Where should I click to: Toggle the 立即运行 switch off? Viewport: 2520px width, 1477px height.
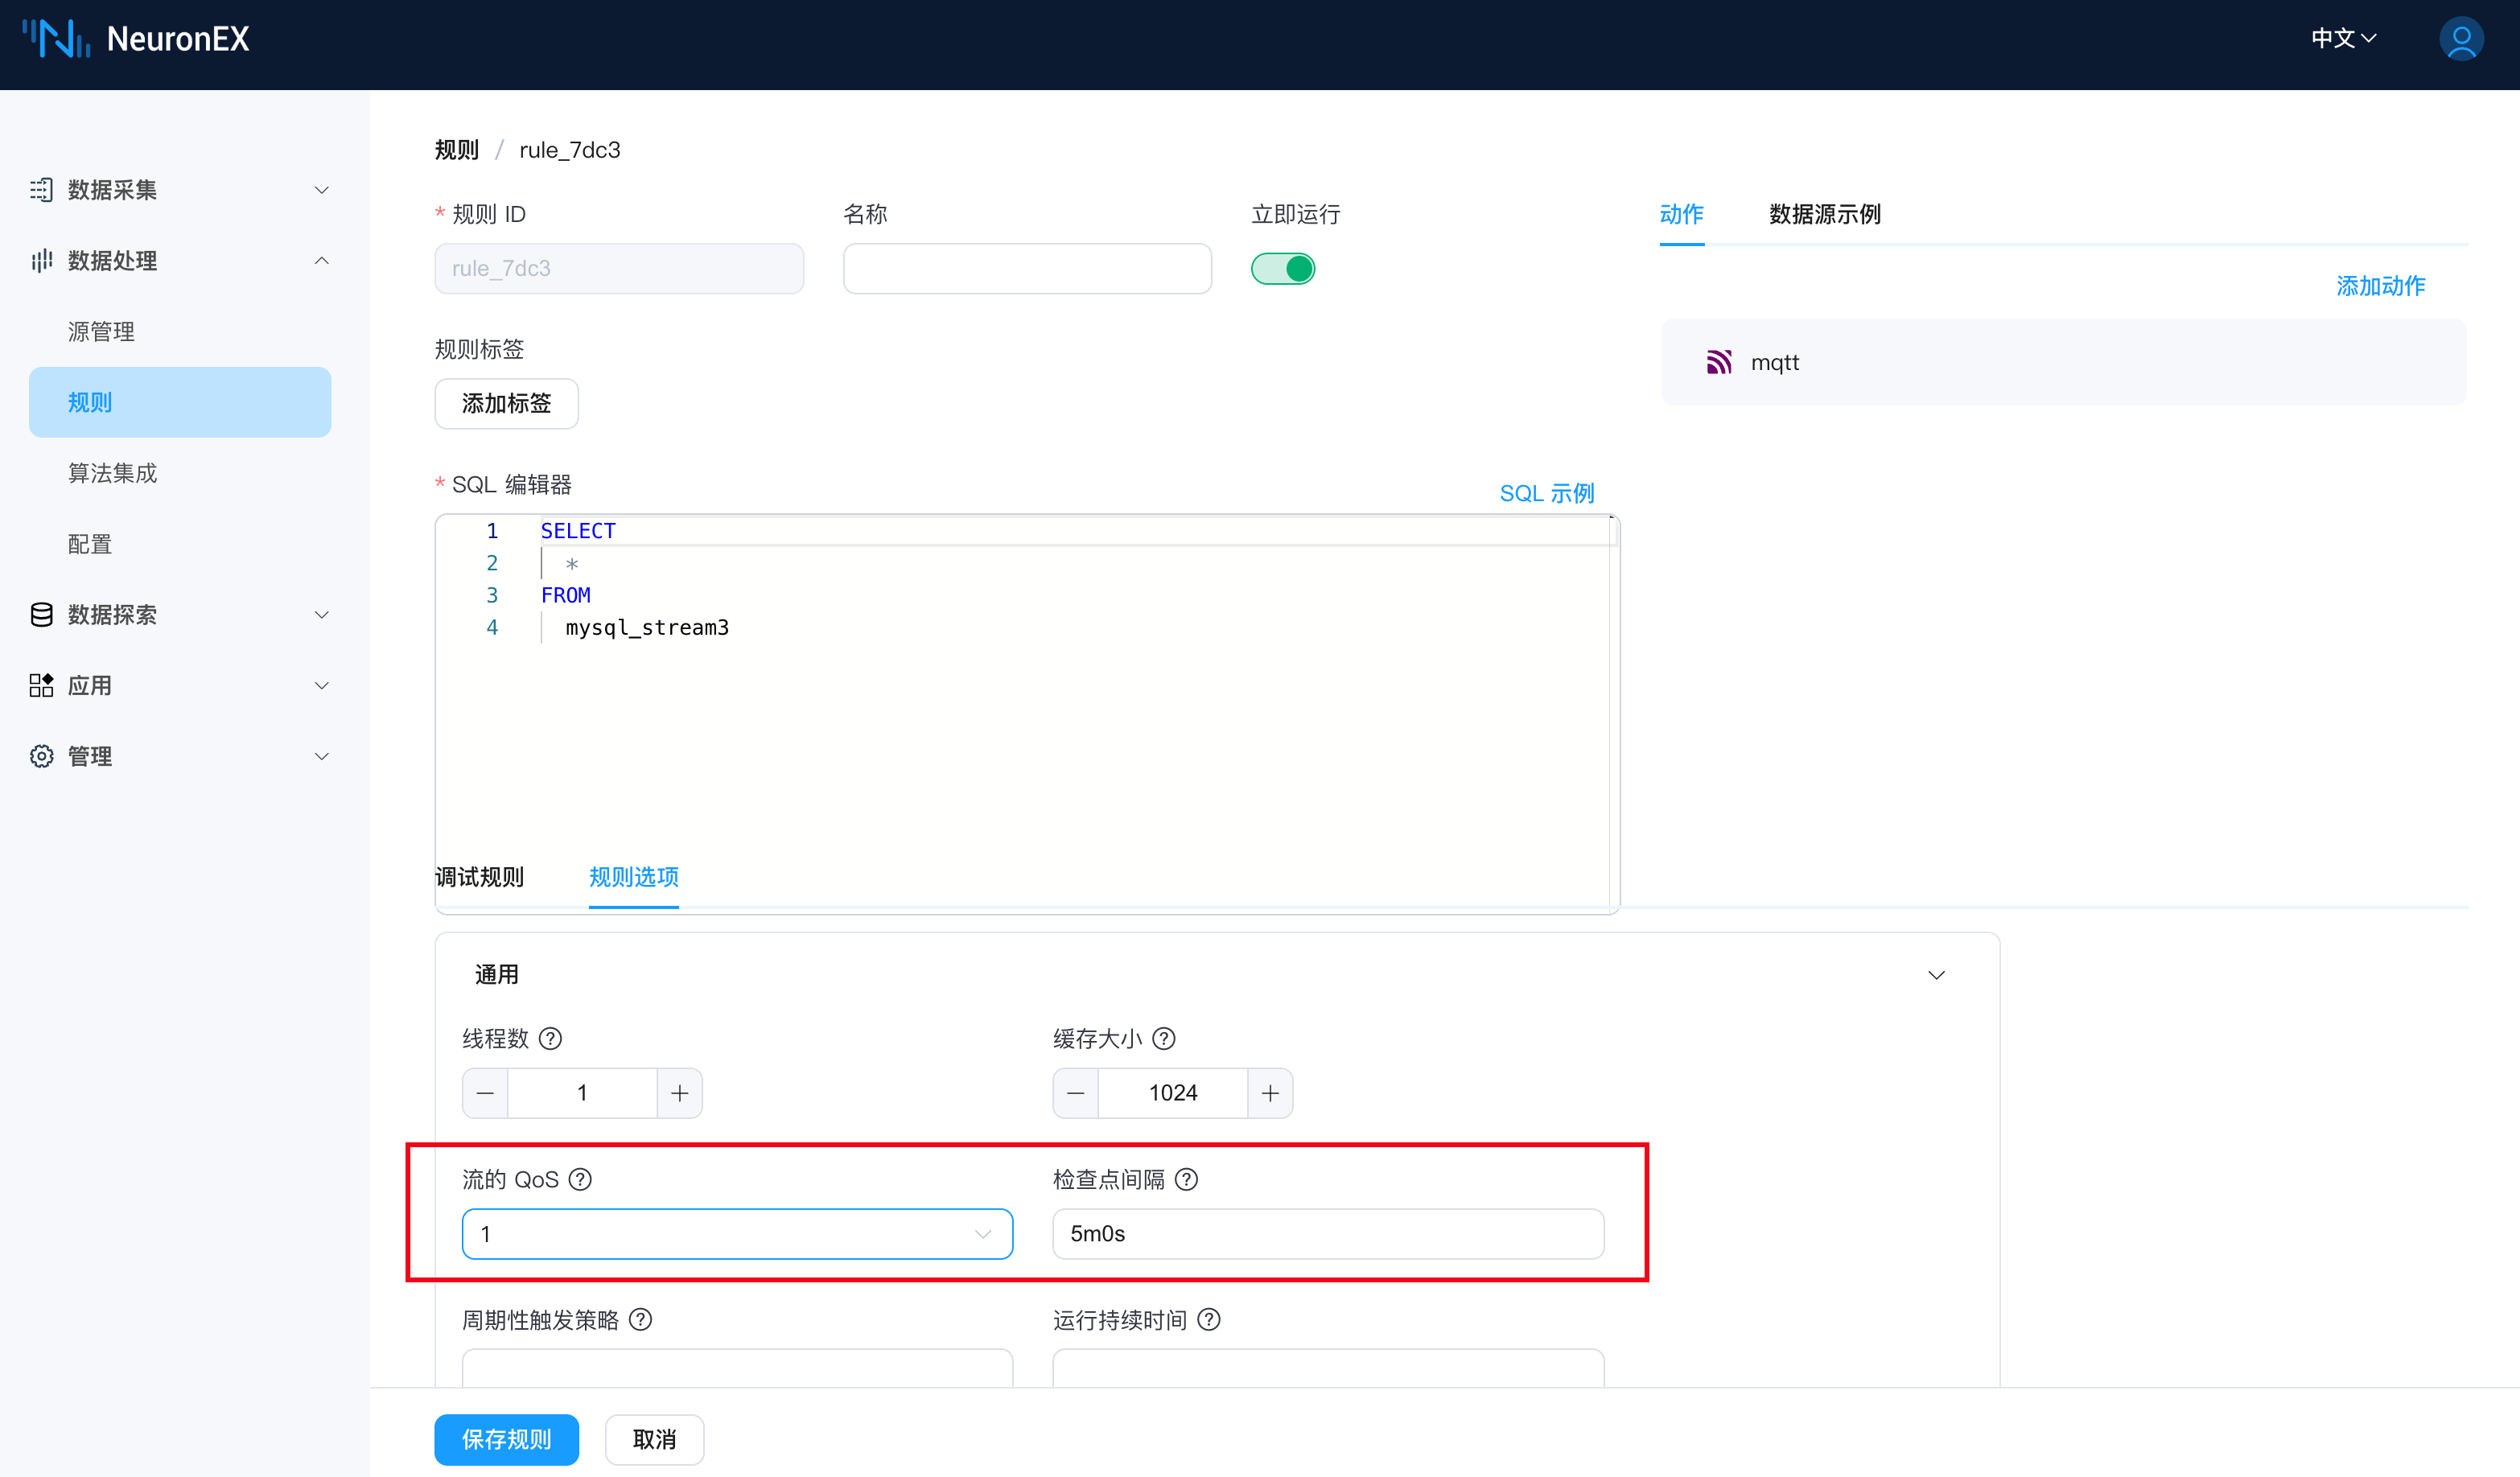[x=1283, y=269]
